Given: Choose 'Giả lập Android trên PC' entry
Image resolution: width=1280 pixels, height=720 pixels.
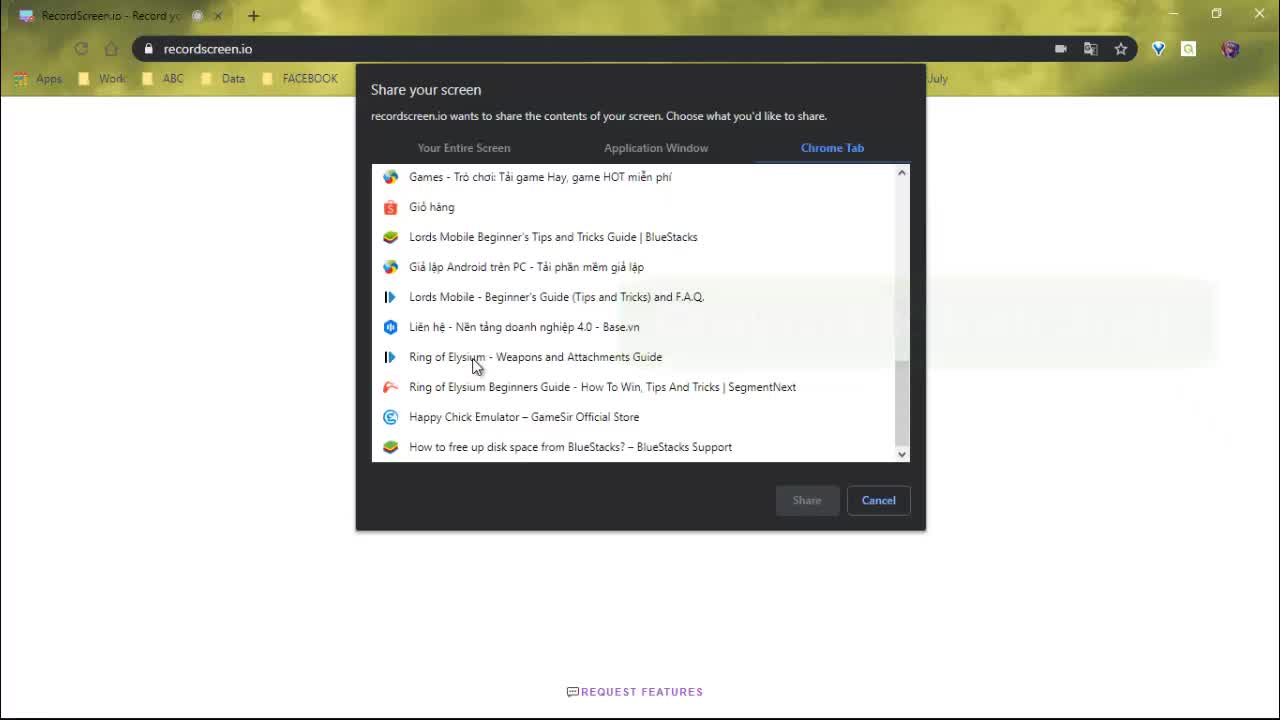Looking at the screenshot, I should (633, 267).
